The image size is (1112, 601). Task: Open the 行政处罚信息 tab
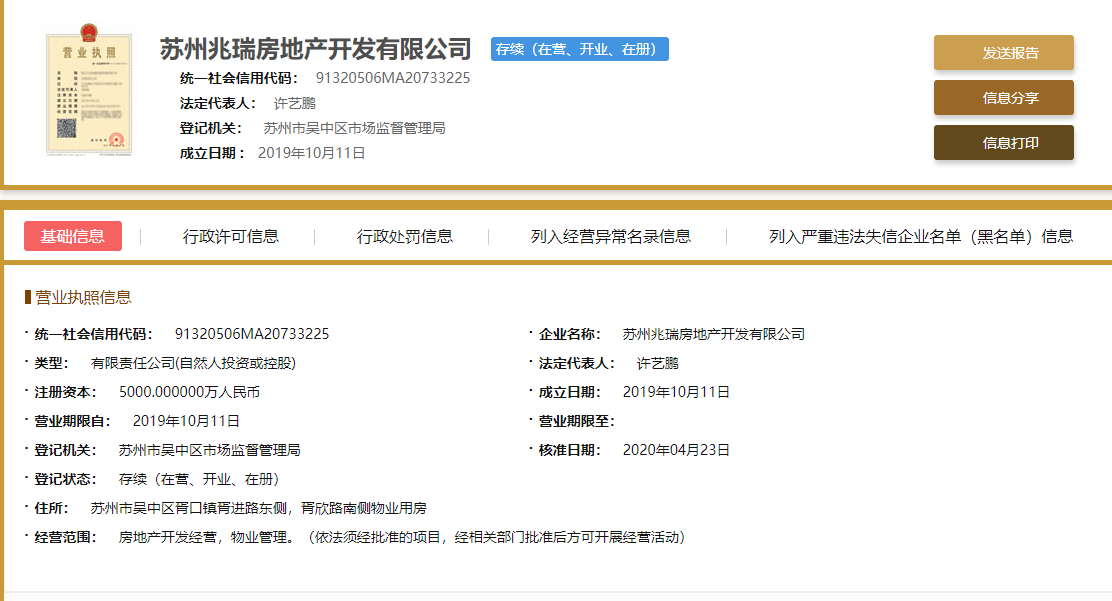(404, 236)
